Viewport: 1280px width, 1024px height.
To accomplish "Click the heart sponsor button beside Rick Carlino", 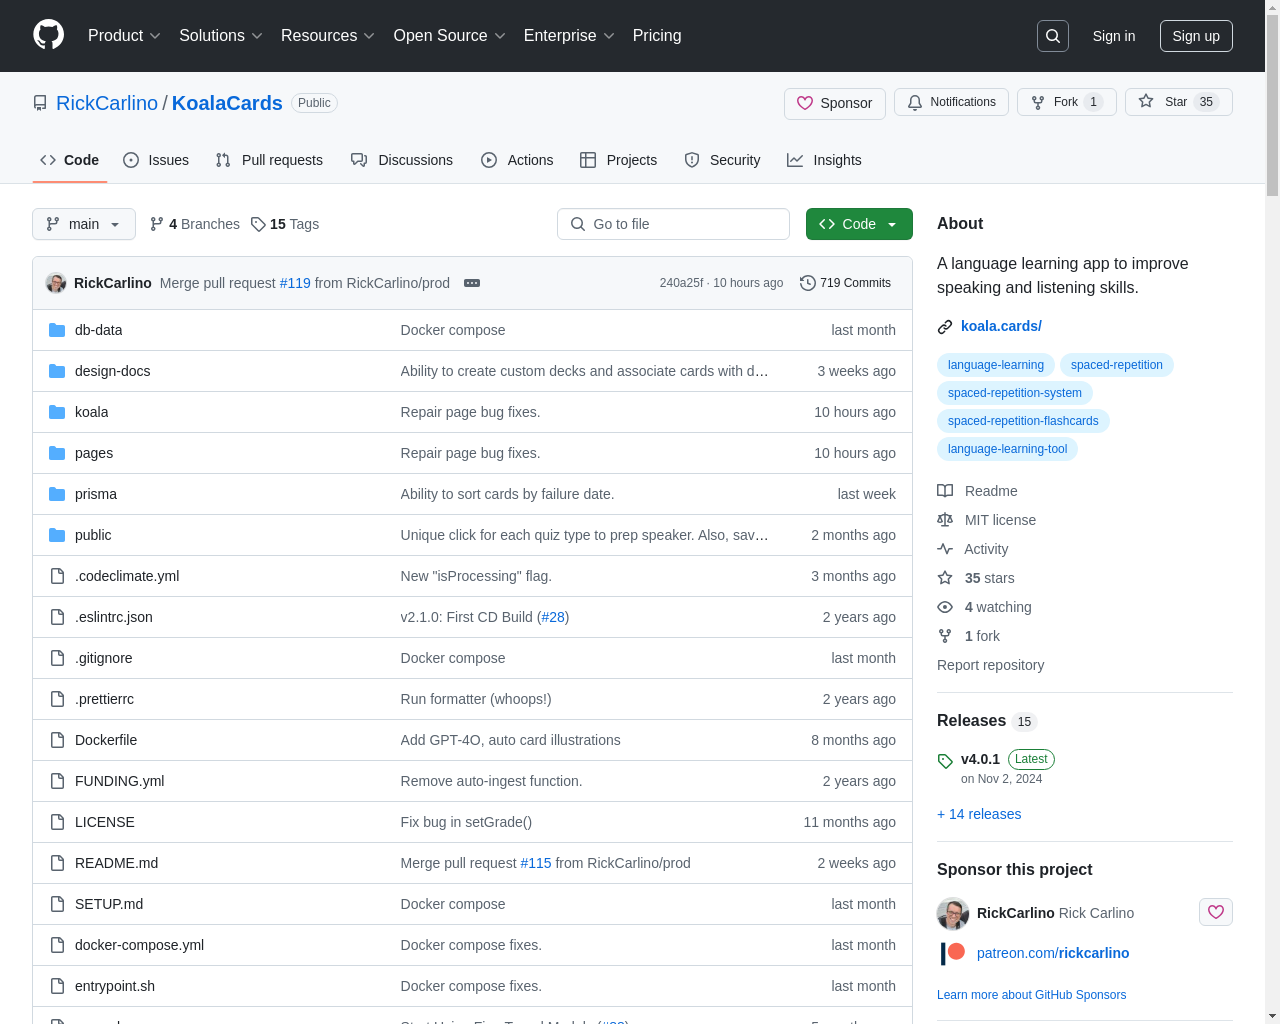I will 1216,912.
